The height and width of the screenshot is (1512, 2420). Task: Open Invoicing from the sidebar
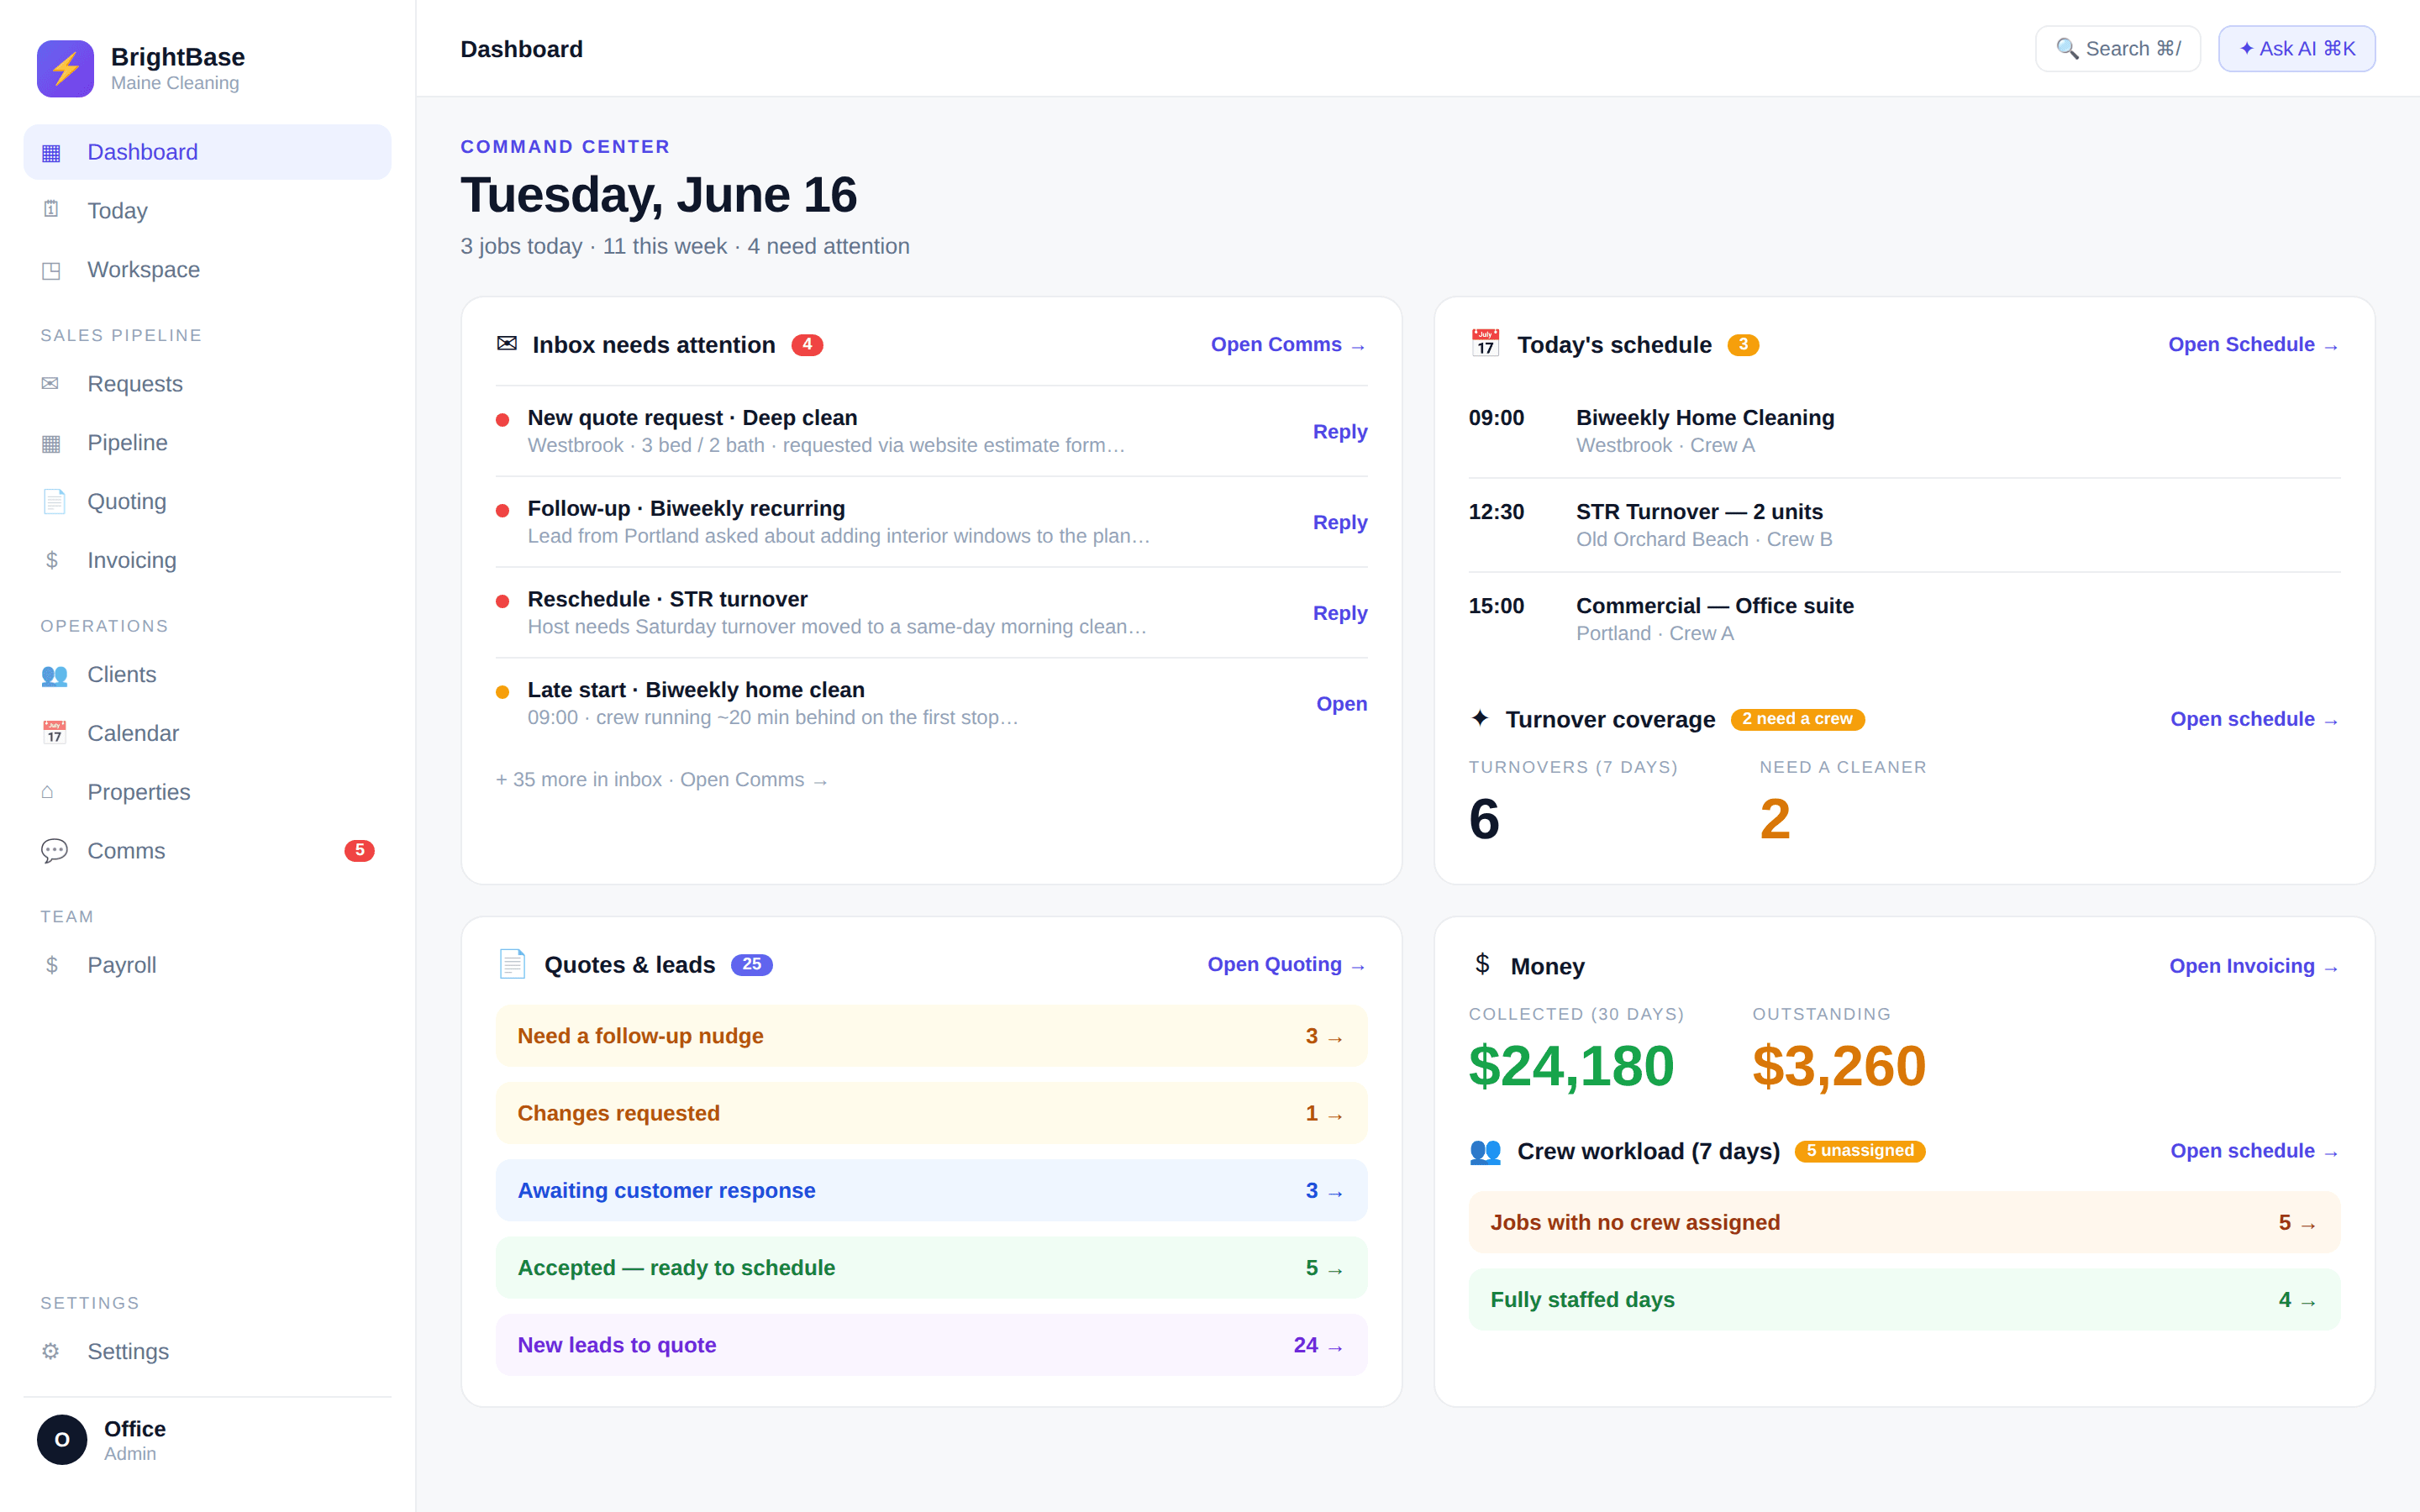207,560
